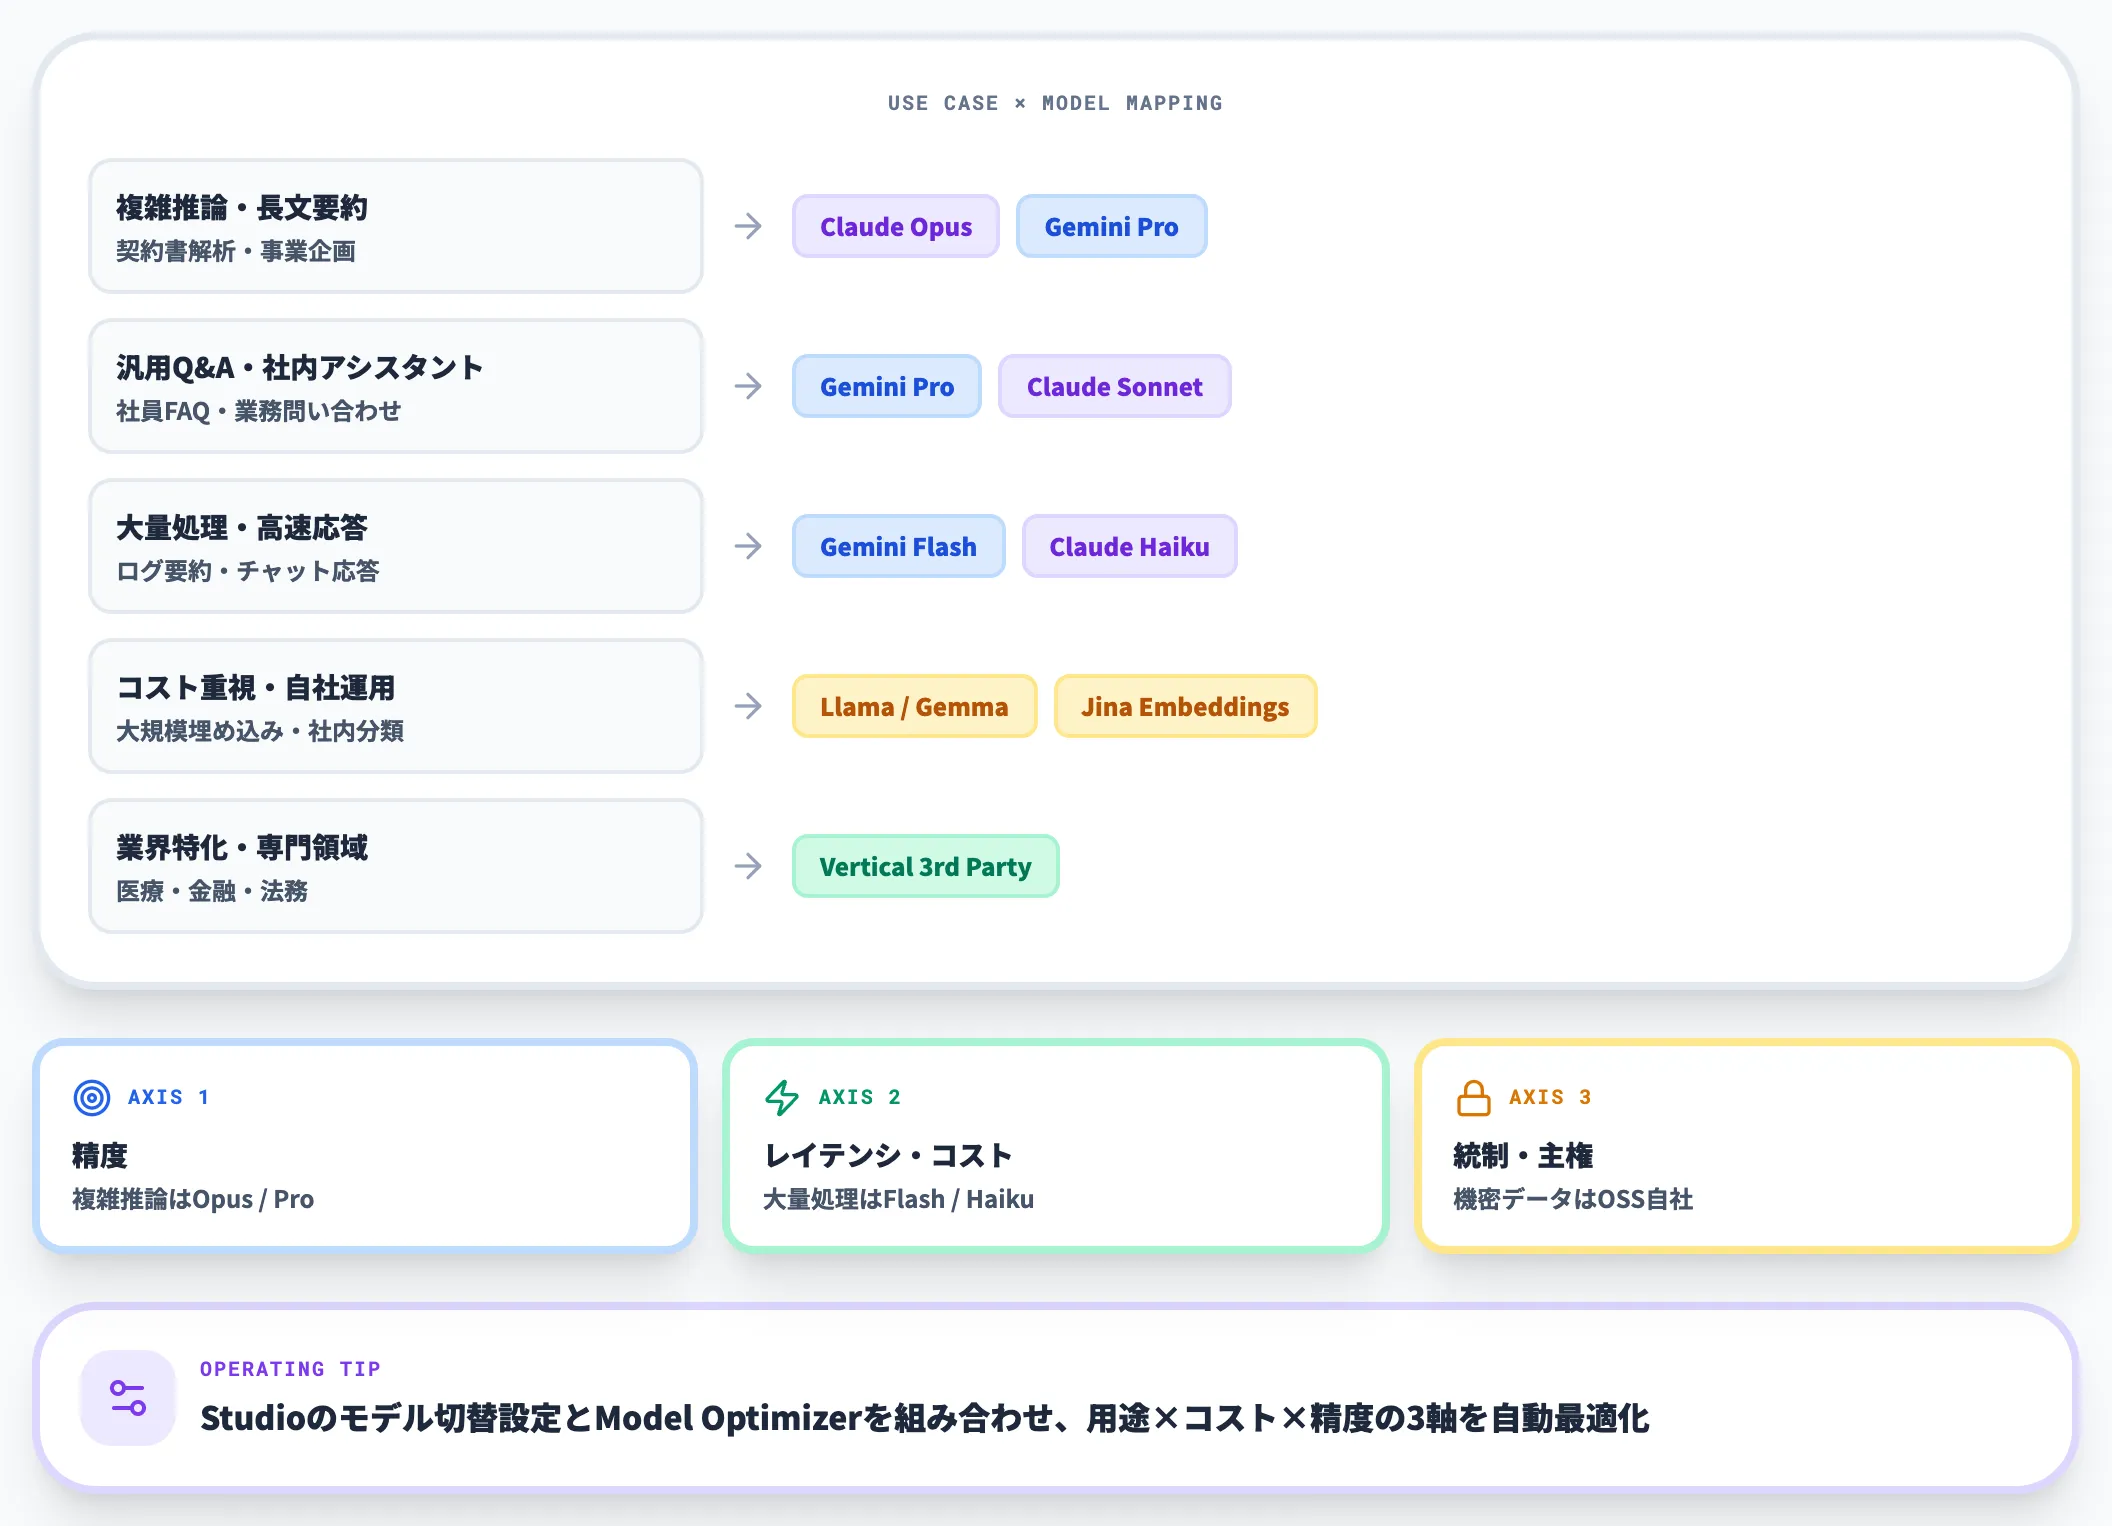
Task: Expand the コスト重視・自社運用 card
Action: (x=396, y=706)
